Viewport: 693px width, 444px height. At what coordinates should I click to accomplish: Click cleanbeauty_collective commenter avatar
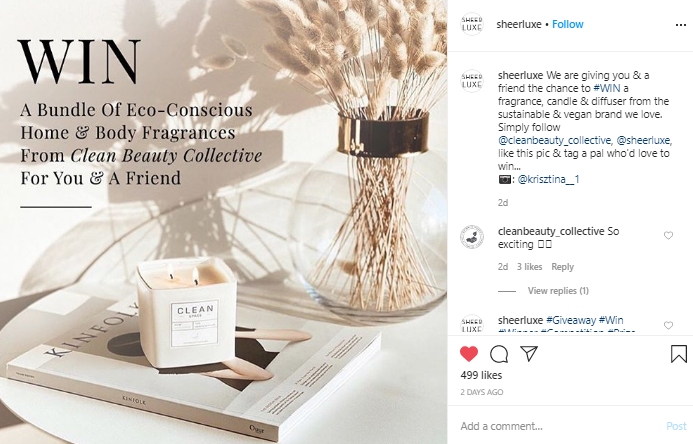pyautogui.click(x=472, y=237)
